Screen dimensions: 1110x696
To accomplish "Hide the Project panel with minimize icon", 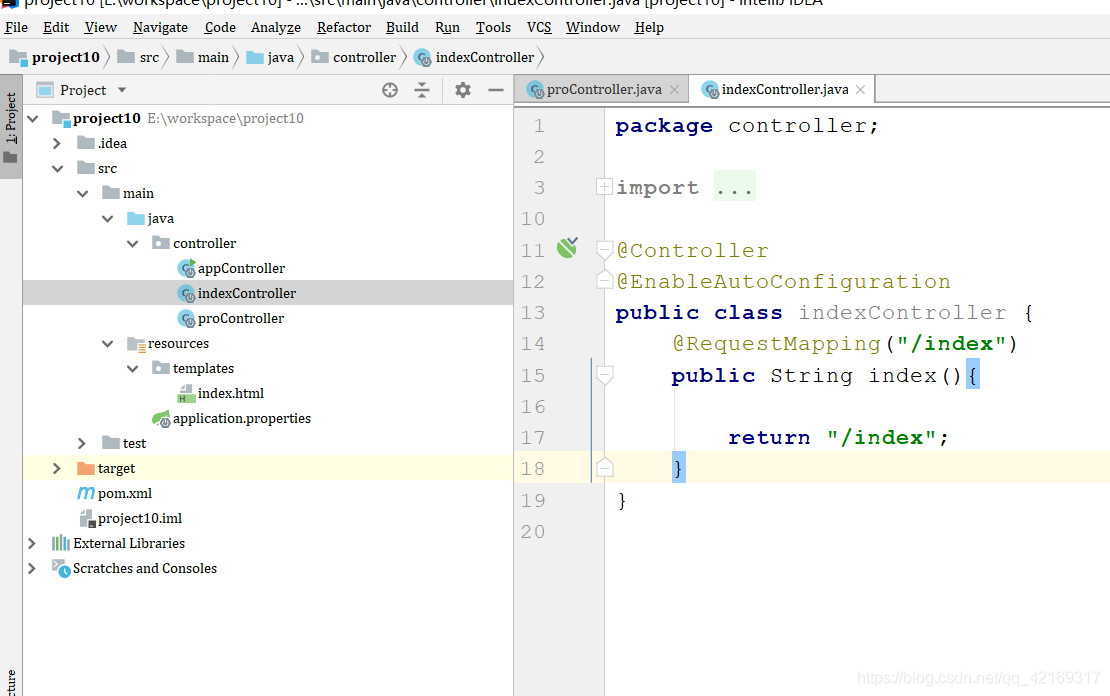I will point(495,90).
